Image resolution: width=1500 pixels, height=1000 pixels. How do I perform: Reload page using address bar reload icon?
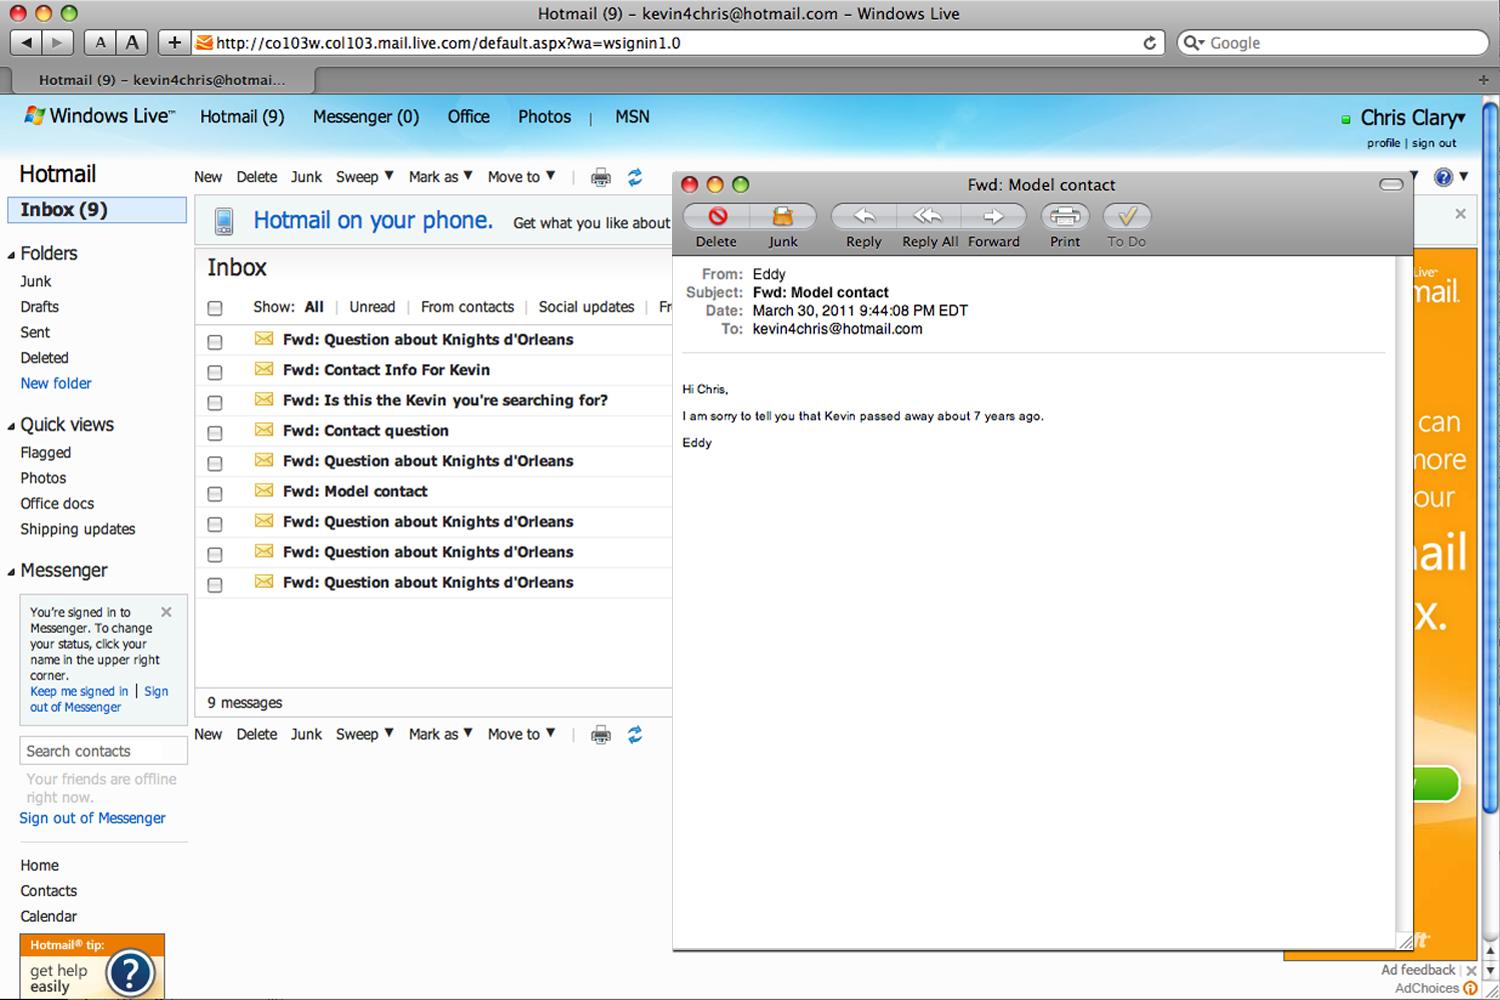(x=1149, y=43)
